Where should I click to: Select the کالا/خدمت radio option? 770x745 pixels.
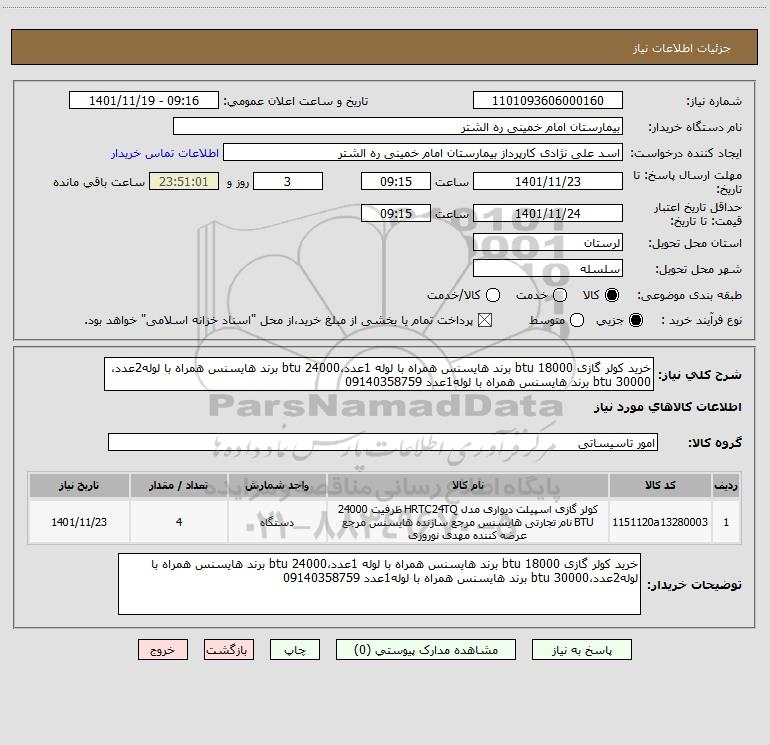tap(493, 295)
